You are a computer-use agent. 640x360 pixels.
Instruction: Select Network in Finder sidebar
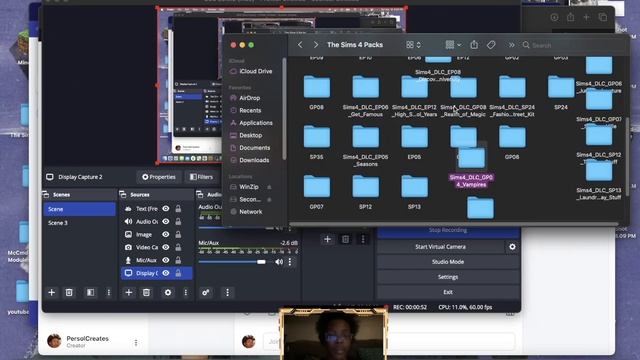click(x=246, y=212)
